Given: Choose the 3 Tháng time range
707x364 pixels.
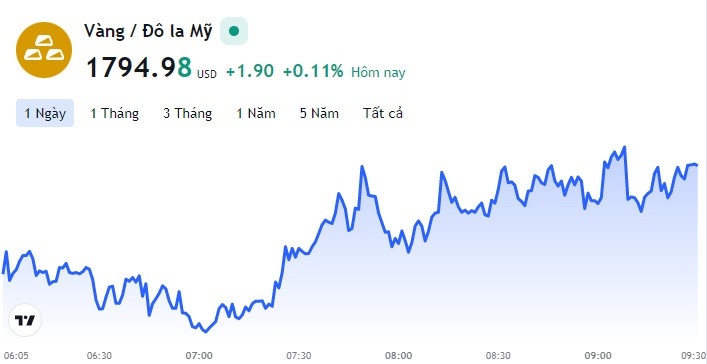Looking at the screenshot, I should point(188,113).
